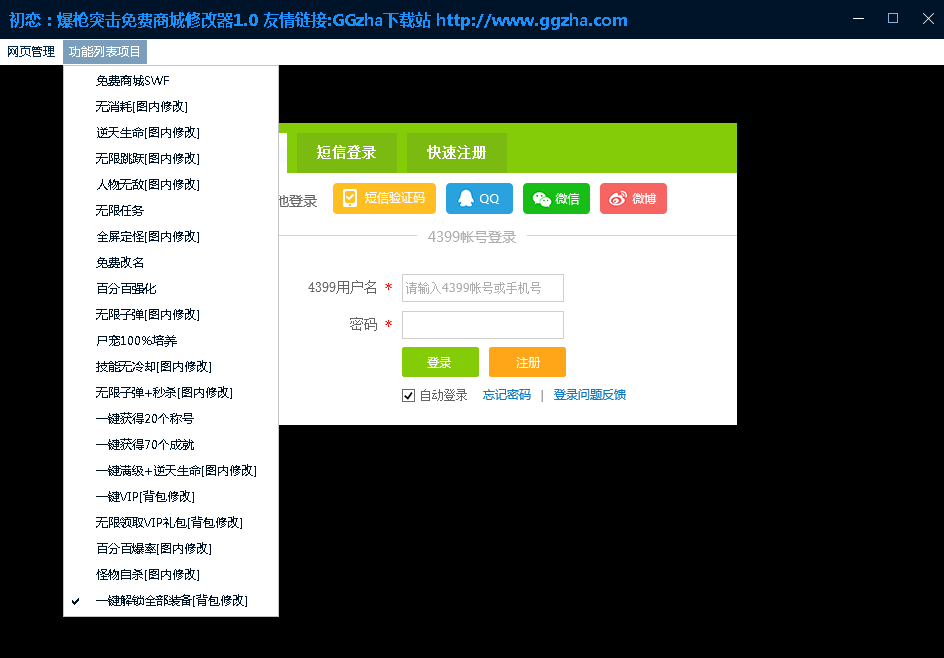Select 一键获得20个称号

point(171,418)
